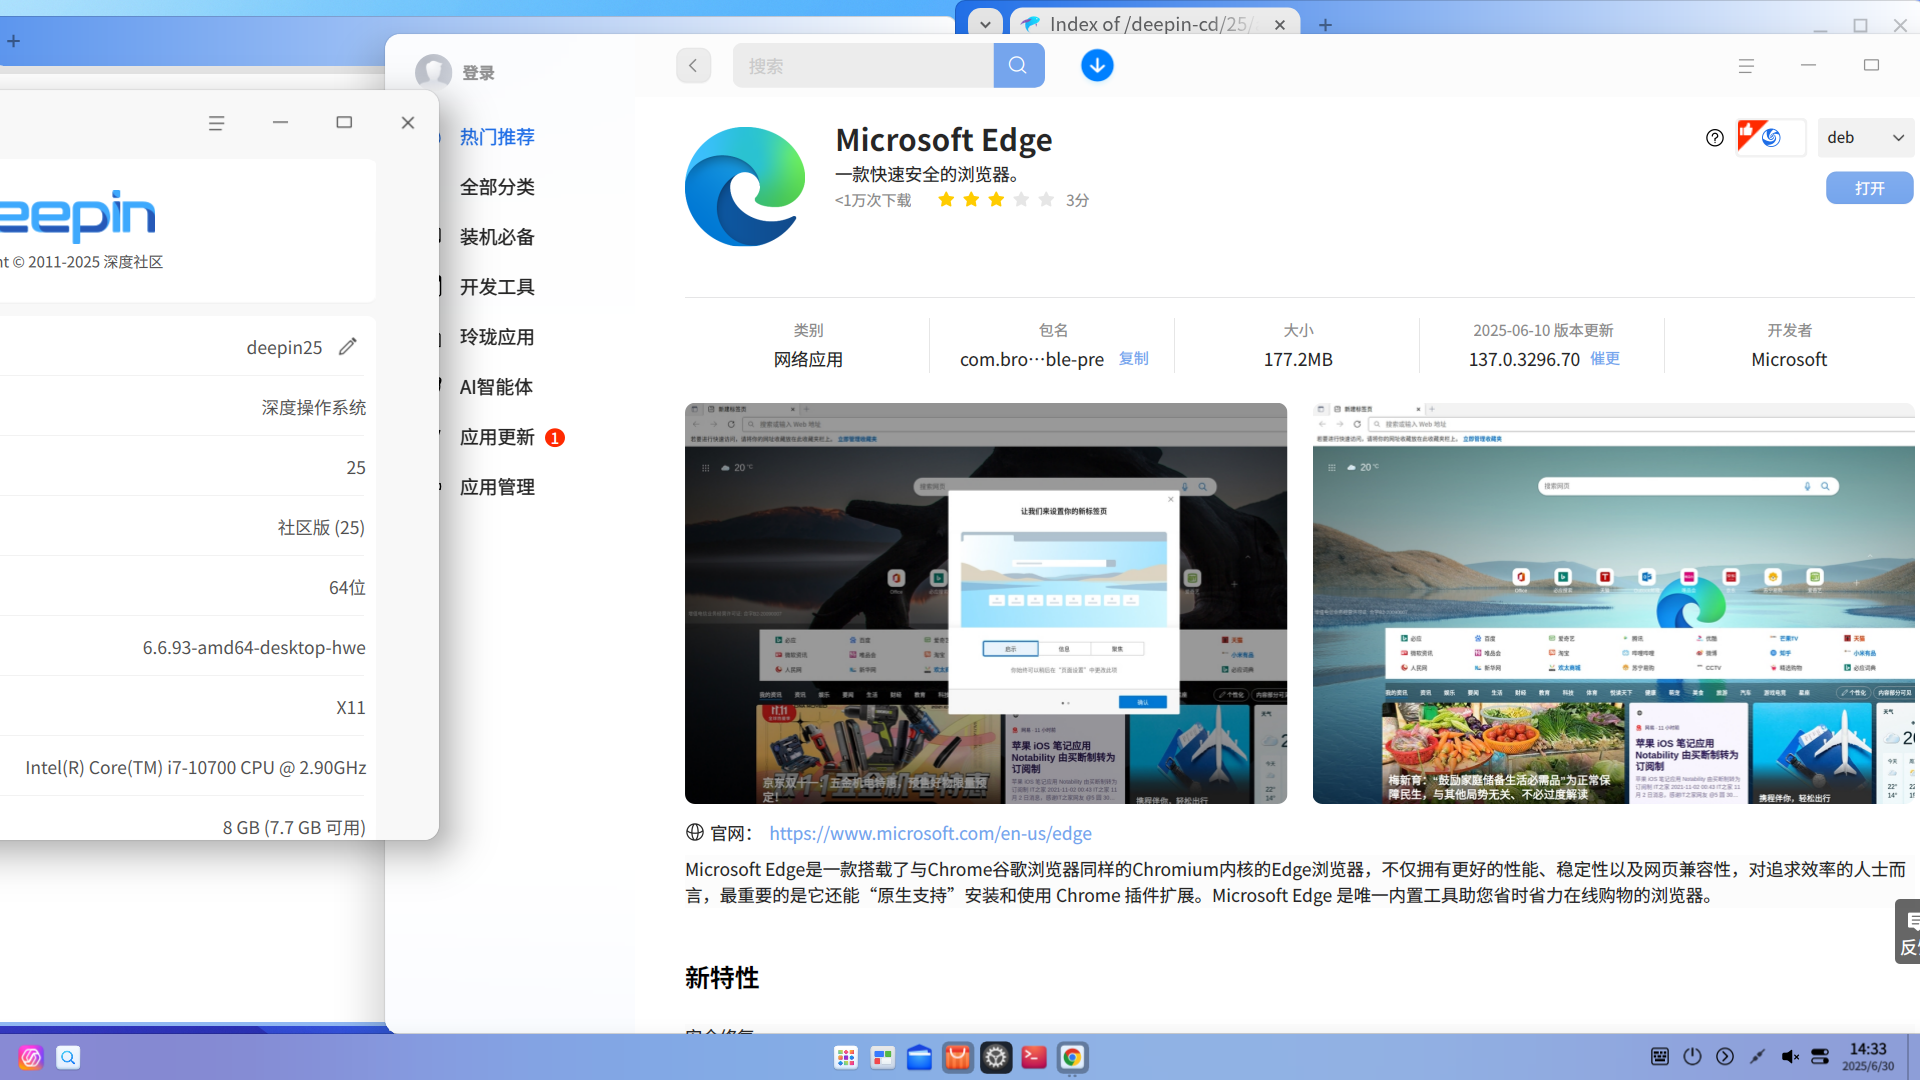The width and height of the screenshot is (1920, 1080).
Task: Click 复制 to copy the package name
Action: coord(1133,358)
